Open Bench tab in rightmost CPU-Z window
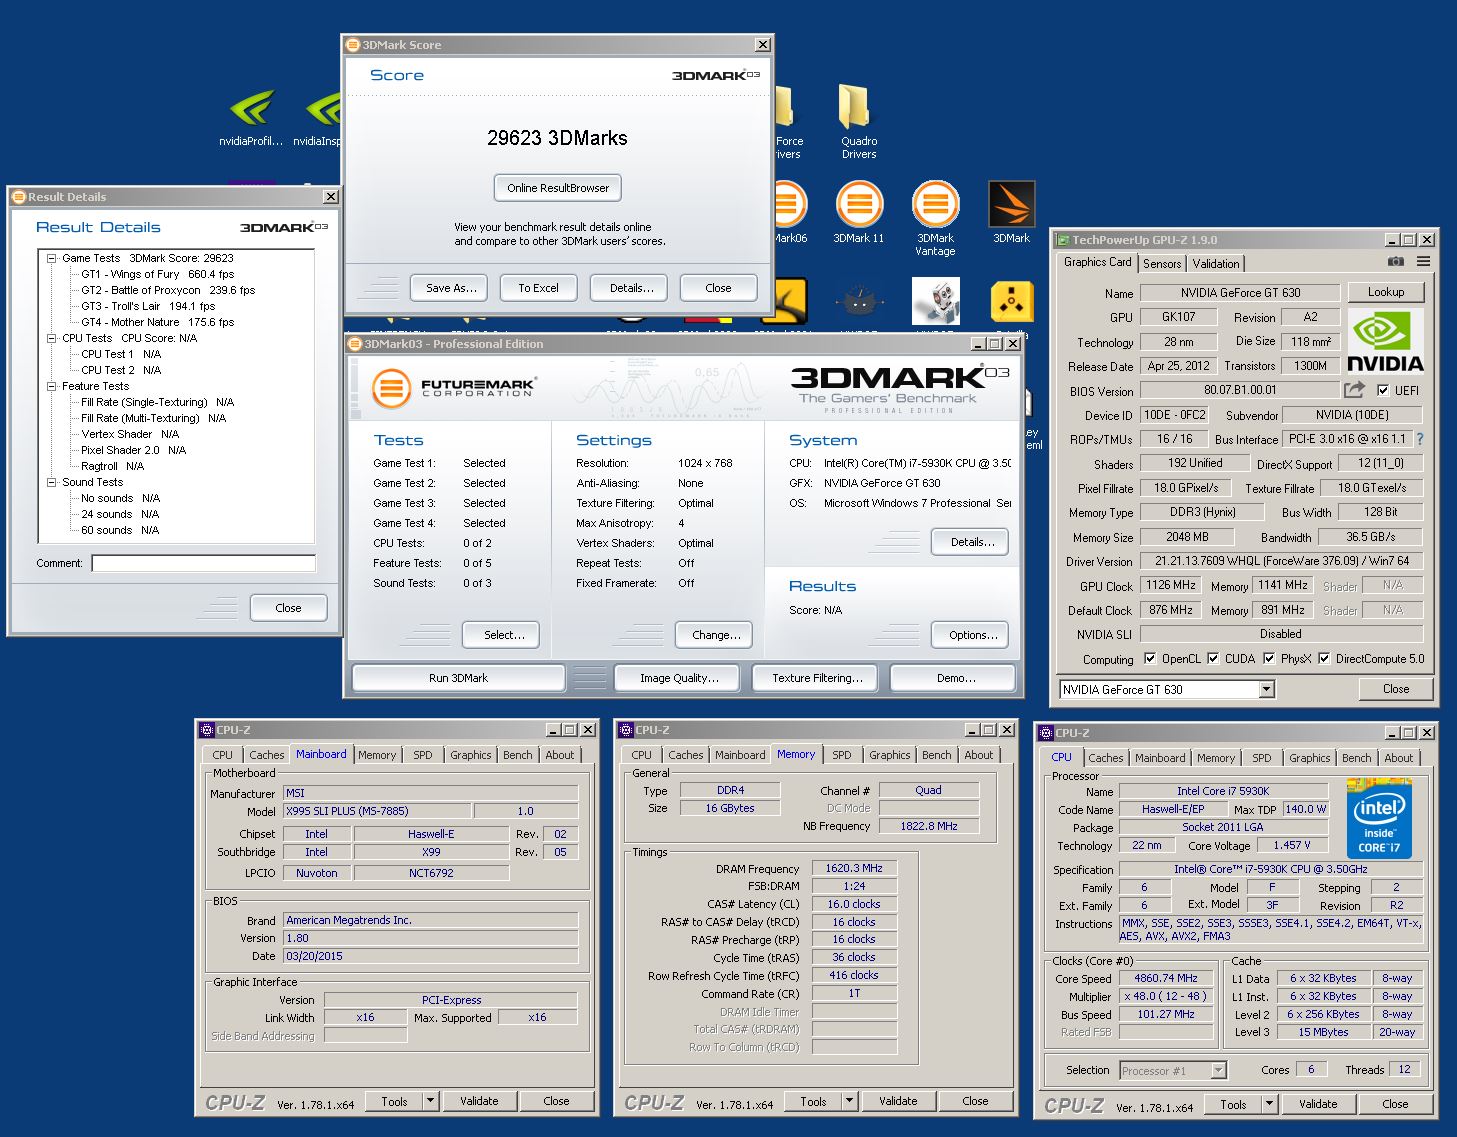 coord(1356,758)
